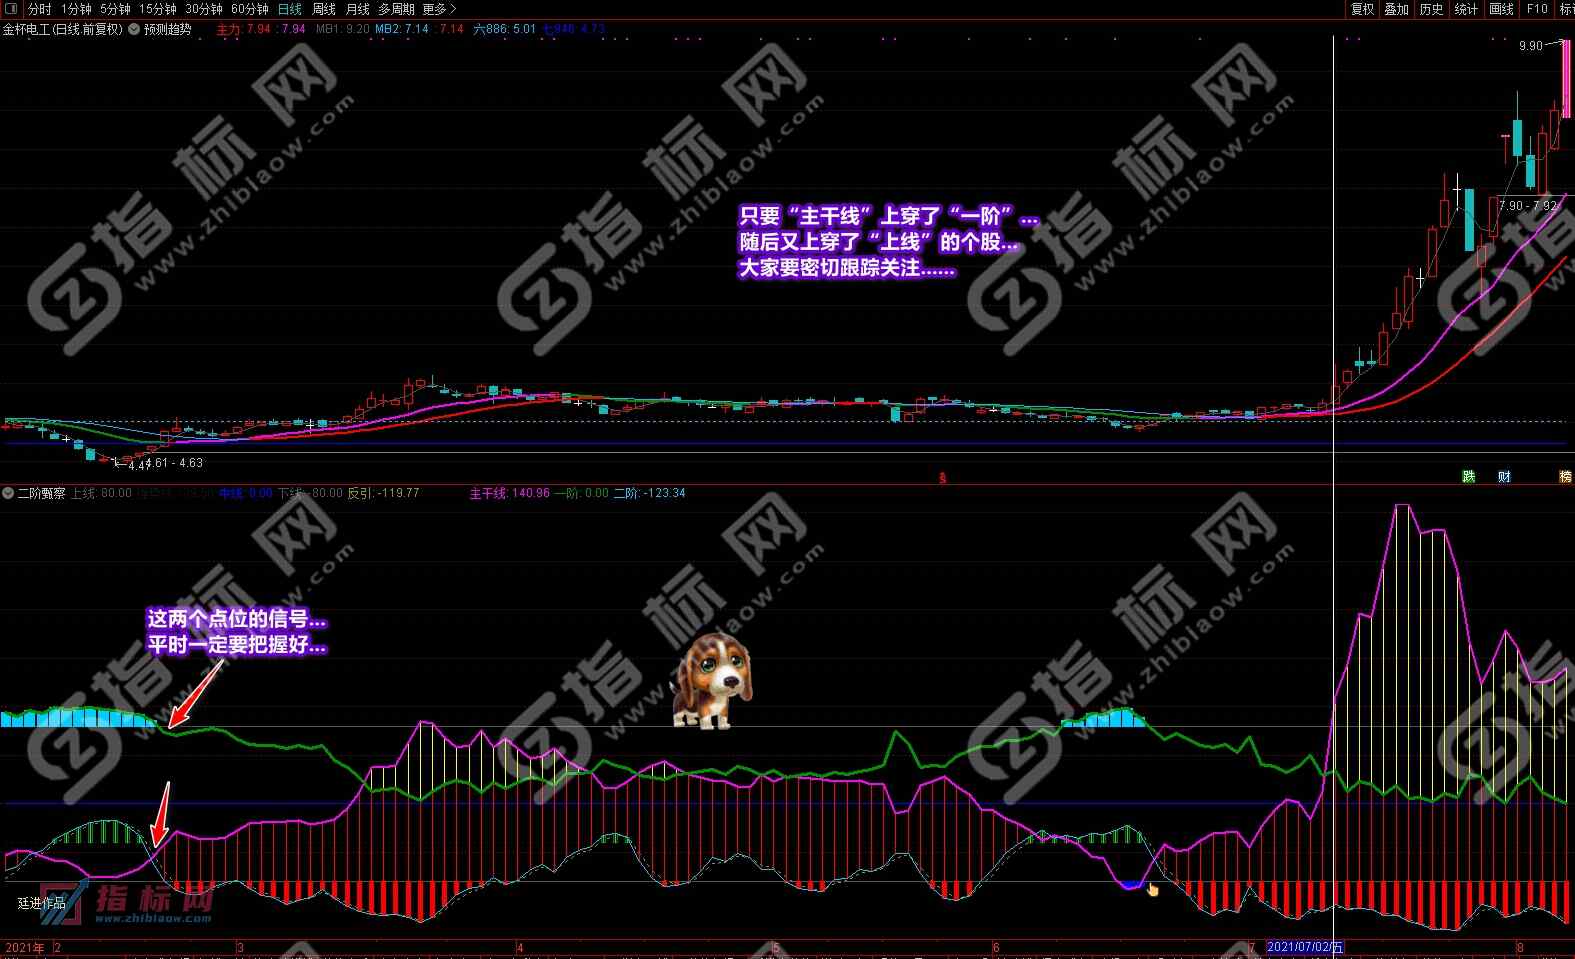Click the dog mascot image

pos(712,680)
